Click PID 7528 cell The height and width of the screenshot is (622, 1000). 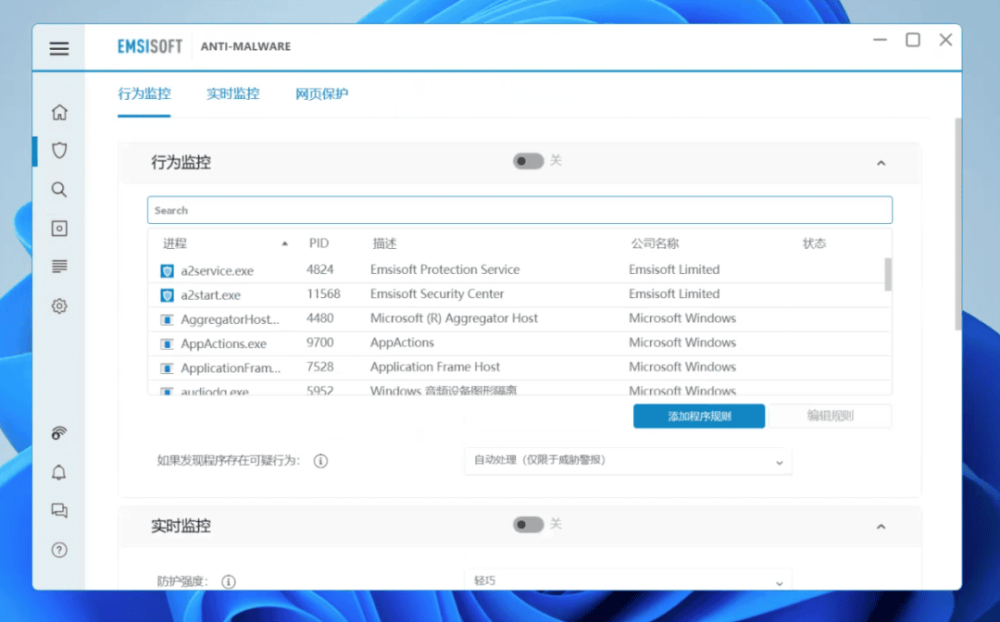(320, 367)
